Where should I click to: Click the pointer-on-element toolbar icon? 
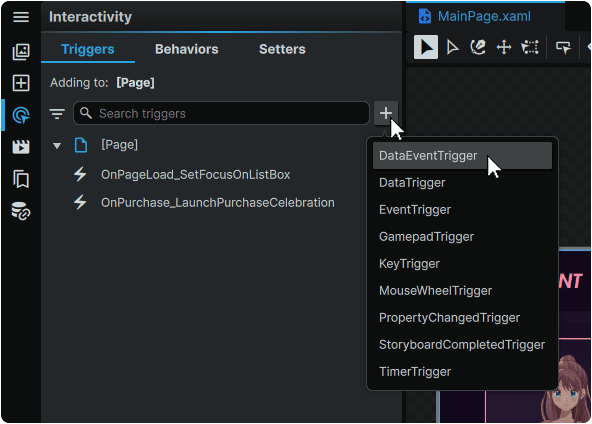[563, 47]
